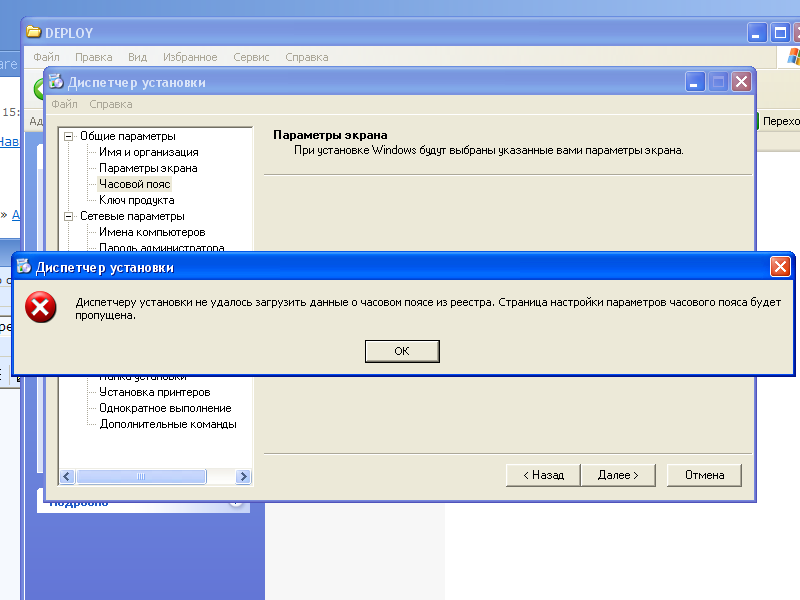Select Параметры экрана in the tree
Screen dimensions: 800x600
[148, 168]
